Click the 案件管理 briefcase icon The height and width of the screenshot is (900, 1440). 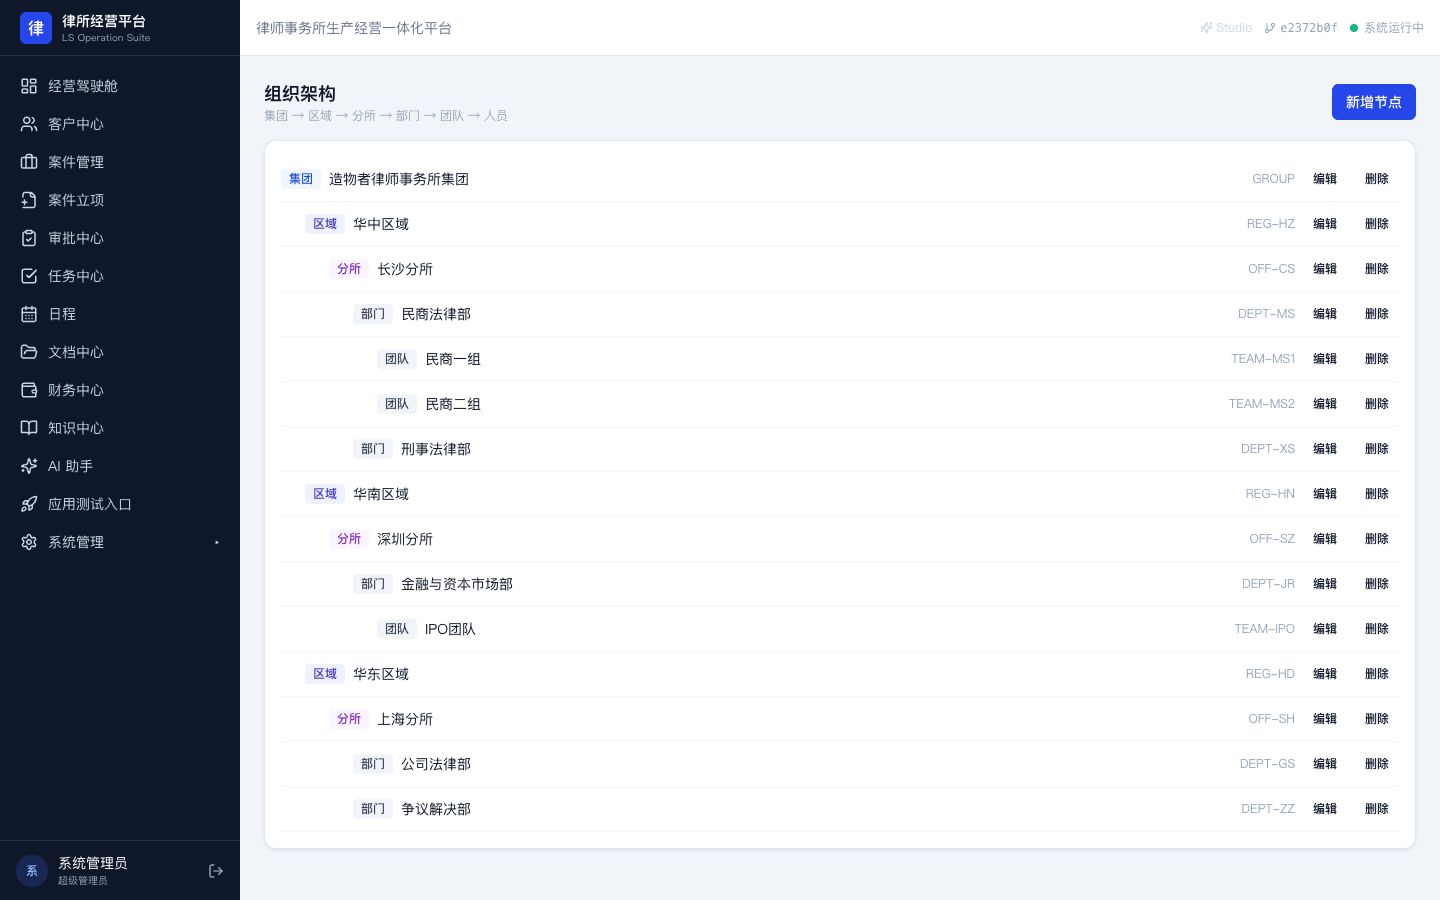point(29,162)
